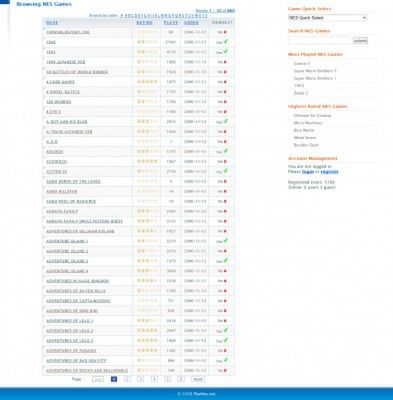Go to results page 5
The width and height of the screenshot is (393, 400).
[x=167, y=379]
